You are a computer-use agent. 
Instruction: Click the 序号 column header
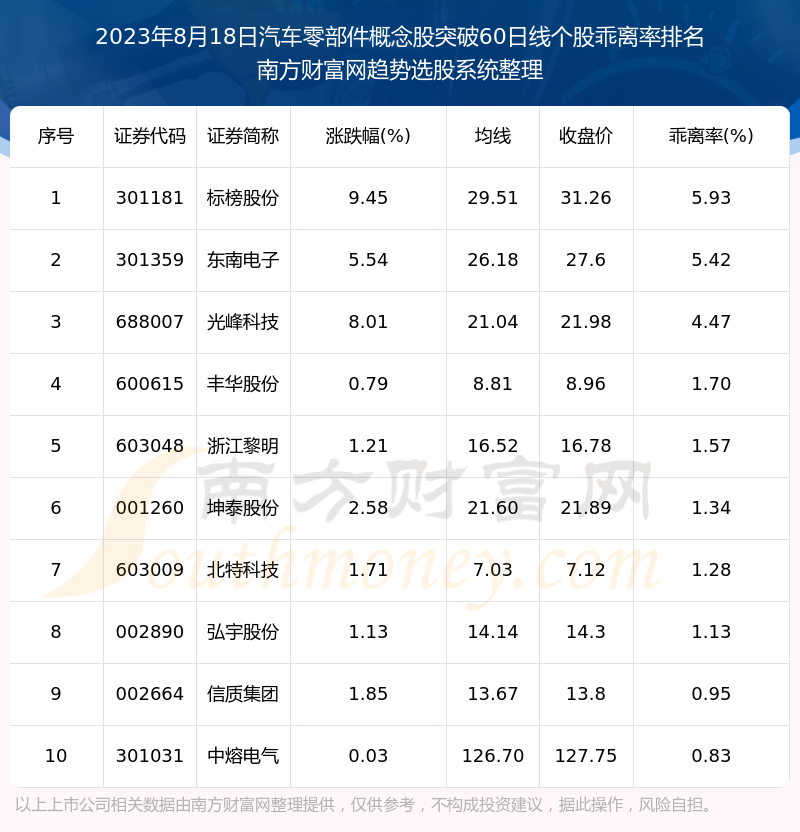pyautogui.click(x=56, y=136)
